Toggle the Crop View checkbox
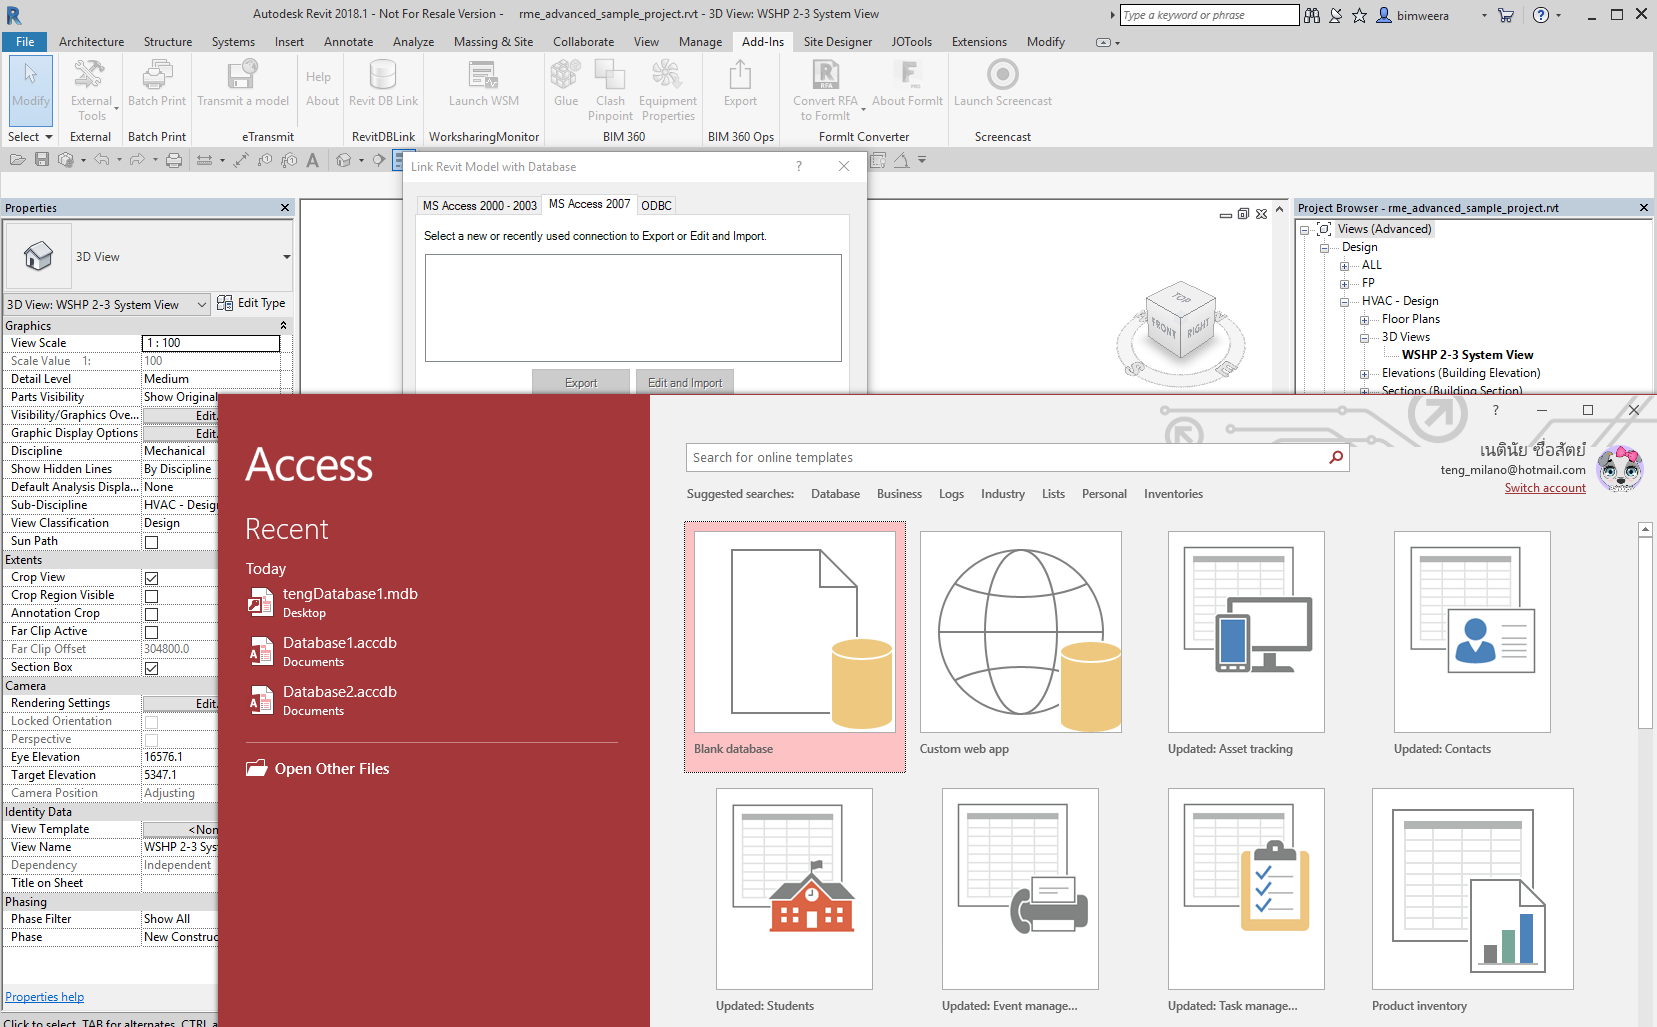This screenshot has height=1027, width=1657. point(152,578)
